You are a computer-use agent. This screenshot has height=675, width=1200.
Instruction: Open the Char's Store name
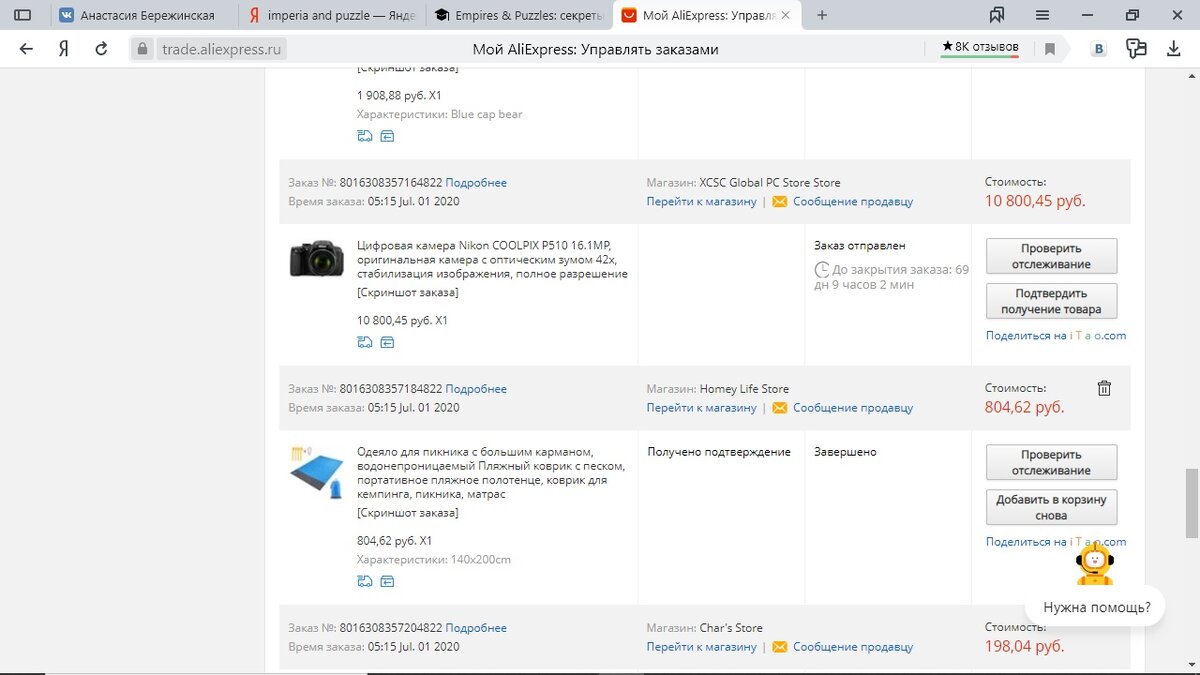point(731,628)
